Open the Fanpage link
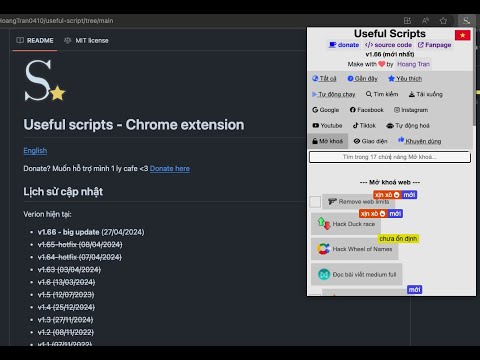Screen dimensions: 480x360 tap(434, 45)
